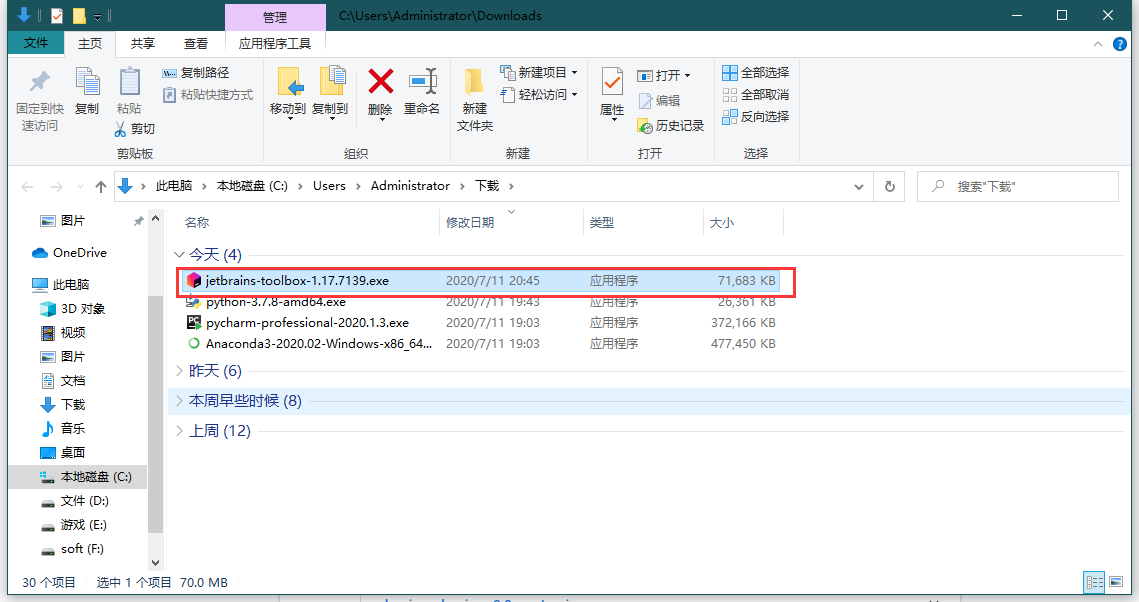Switch to the View (查看) tab
This screenshot has height=602, width=1139.
[195, 44]
